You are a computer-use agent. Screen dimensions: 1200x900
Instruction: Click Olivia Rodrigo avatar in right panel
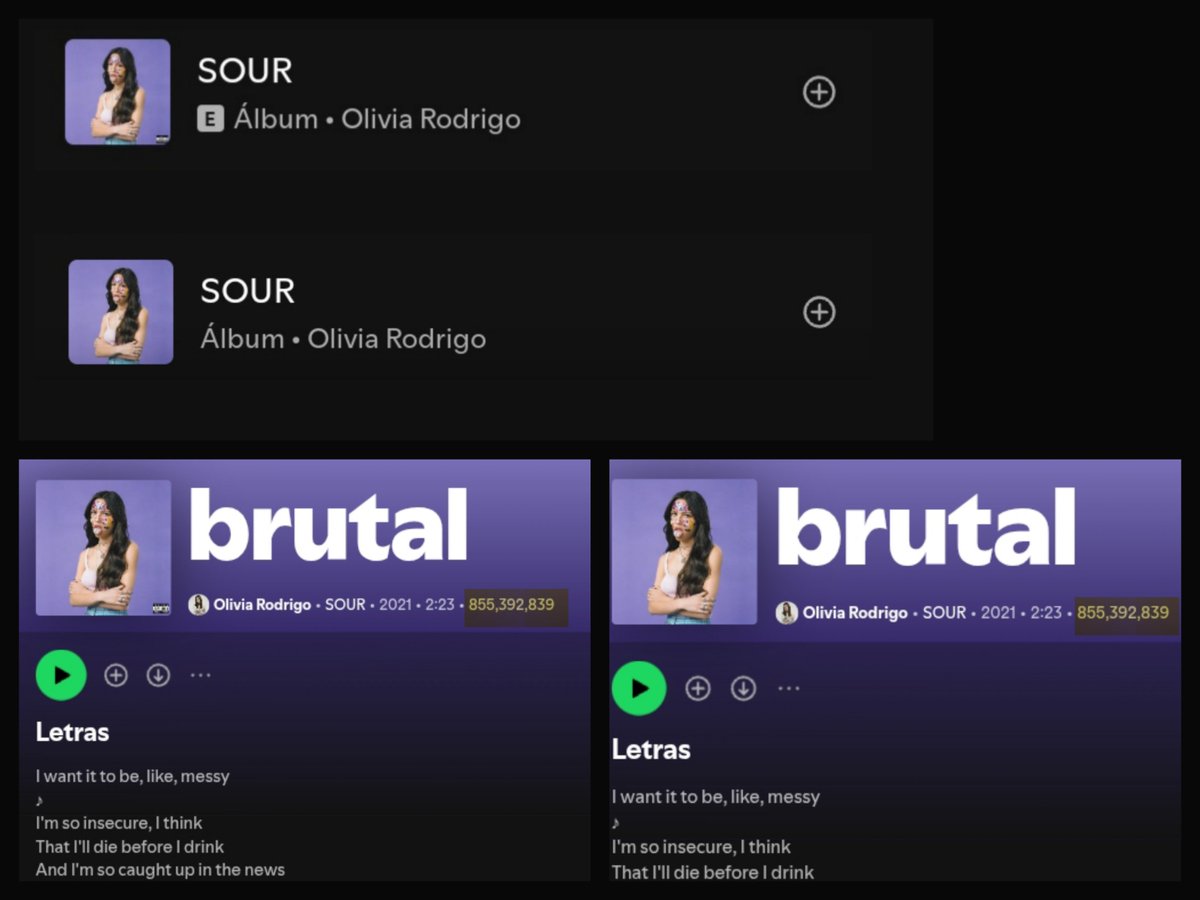[787, 613]
